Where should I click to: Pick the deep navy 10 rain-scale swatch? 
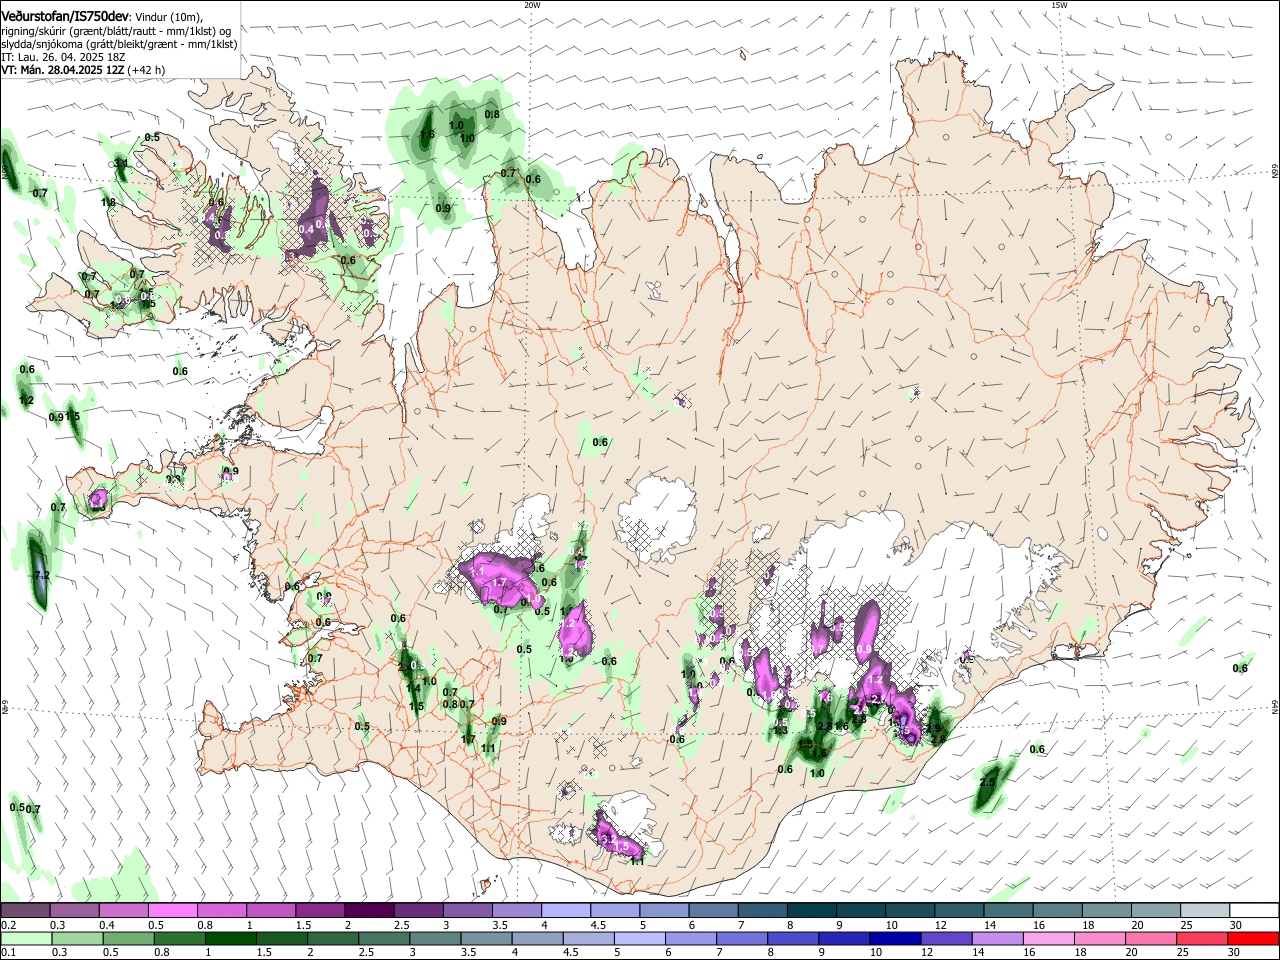tap(894, 938)
